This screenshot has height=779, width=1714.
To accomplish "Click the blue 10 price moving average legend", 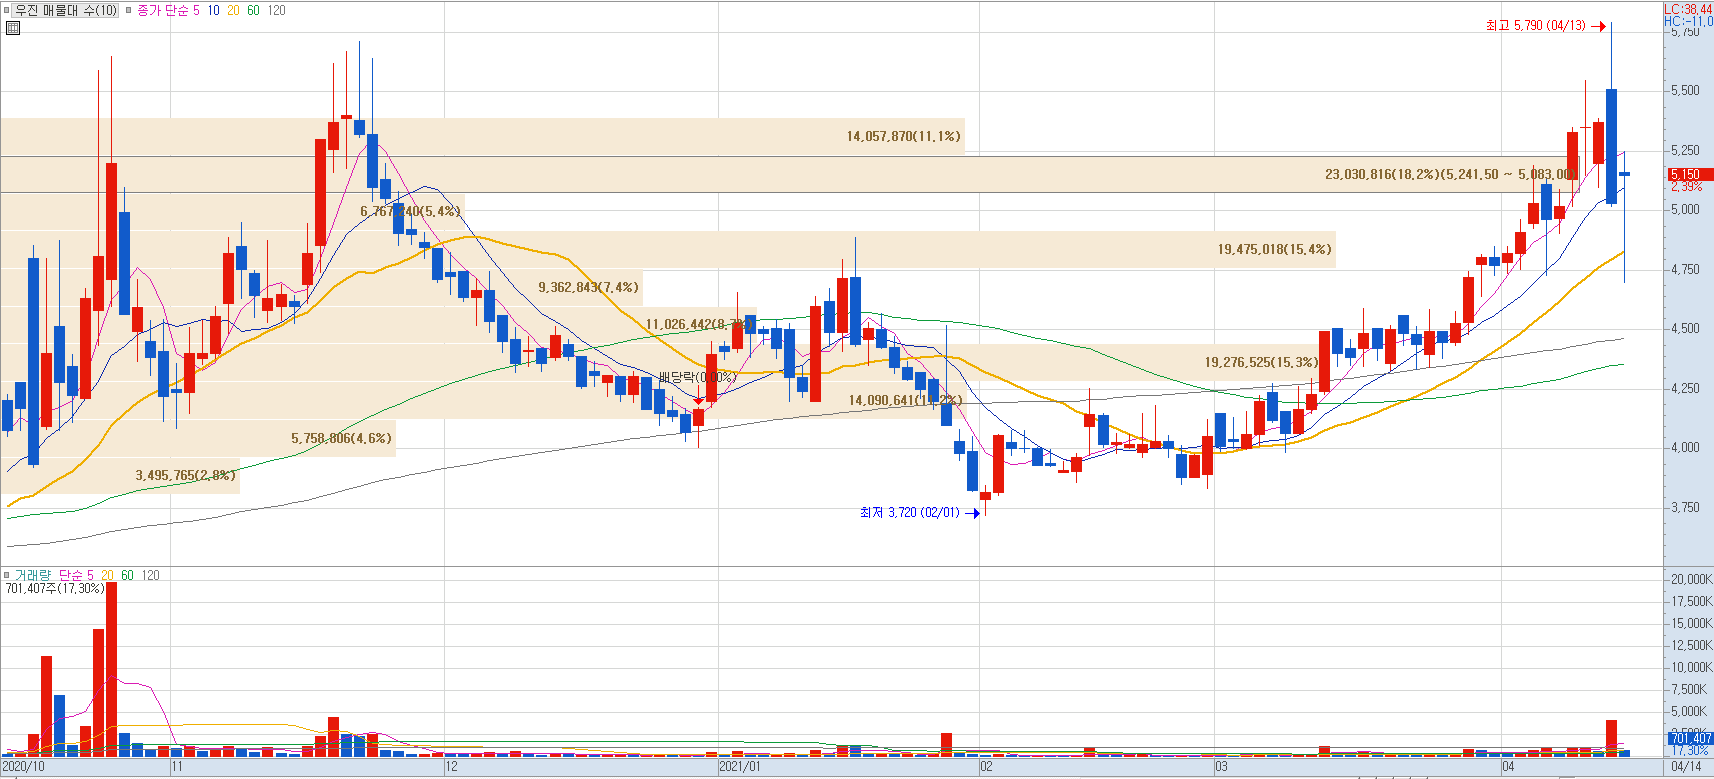I will 214,10.
